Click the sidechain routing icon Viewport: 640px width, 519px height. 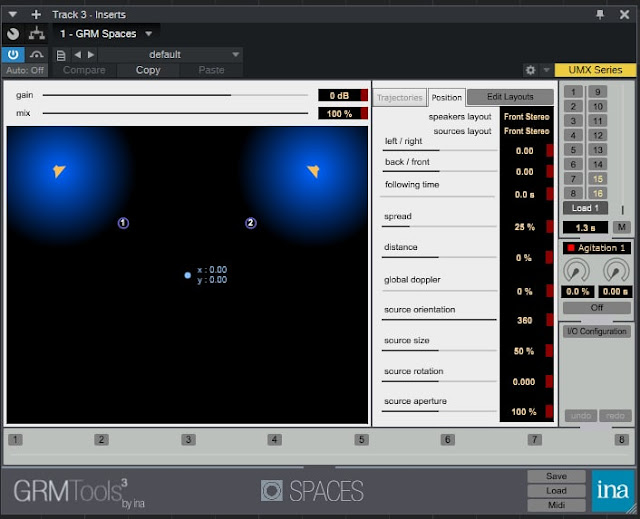coord(37,33)
